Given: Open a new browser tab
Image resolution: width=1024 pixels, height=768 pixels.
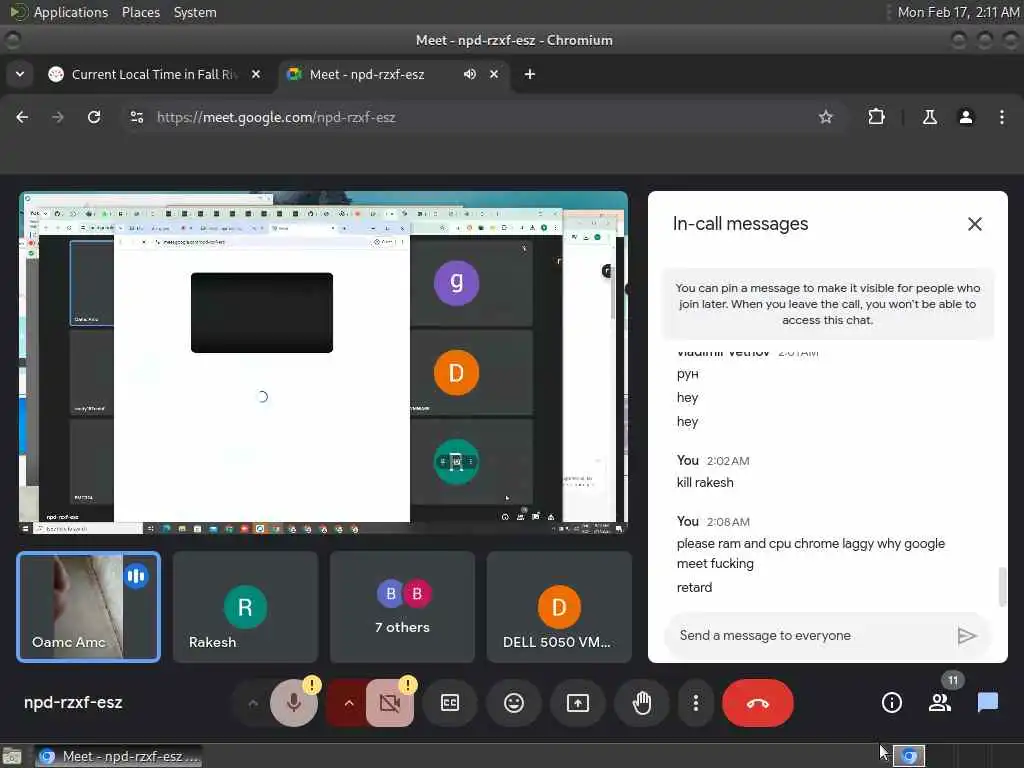Looking at the screenshot, I should pyautogui.click(x=530, y=74).
